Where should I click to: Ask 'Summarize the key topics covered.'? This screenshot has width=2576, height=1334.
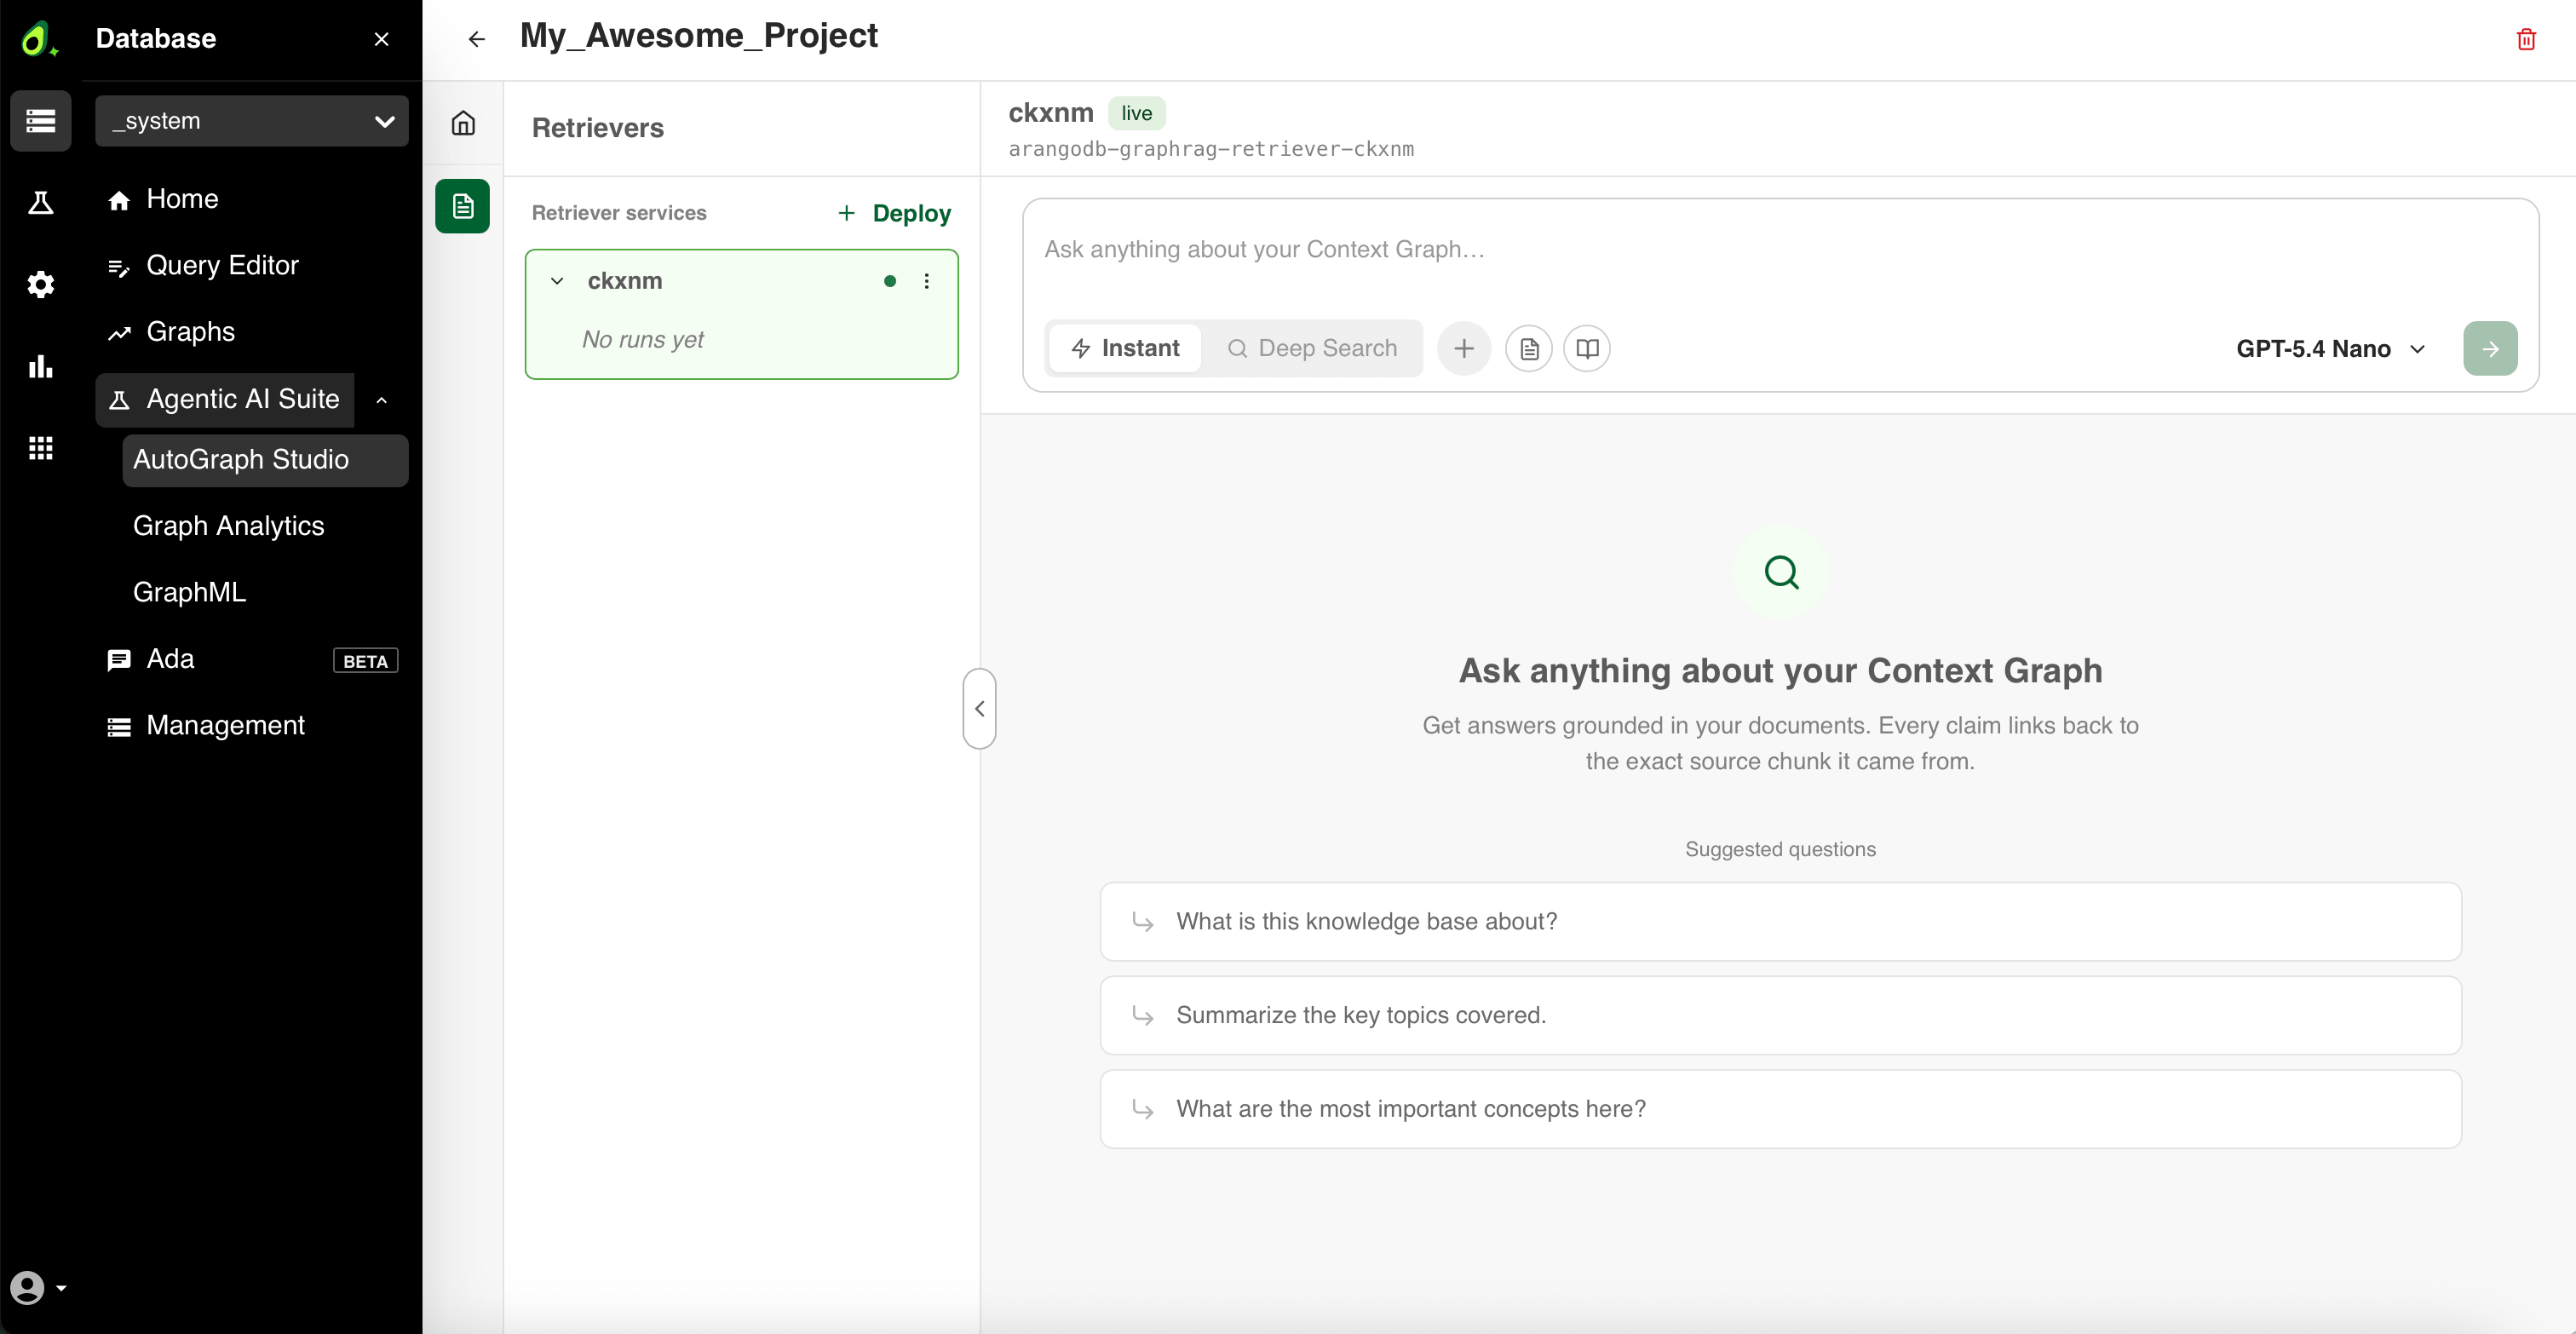click(x=1780, y=1016)
